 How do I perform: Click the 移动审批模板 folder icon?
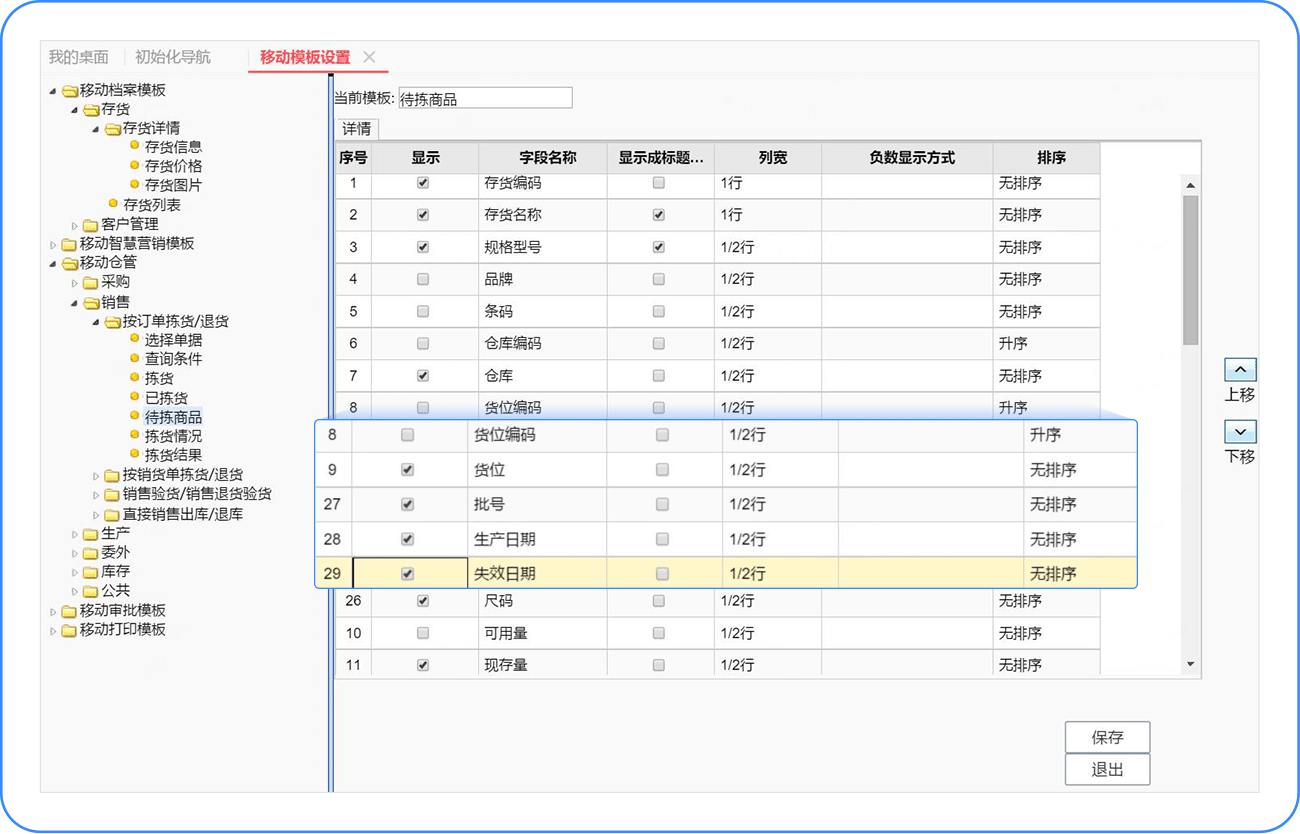tap(69, 611)
